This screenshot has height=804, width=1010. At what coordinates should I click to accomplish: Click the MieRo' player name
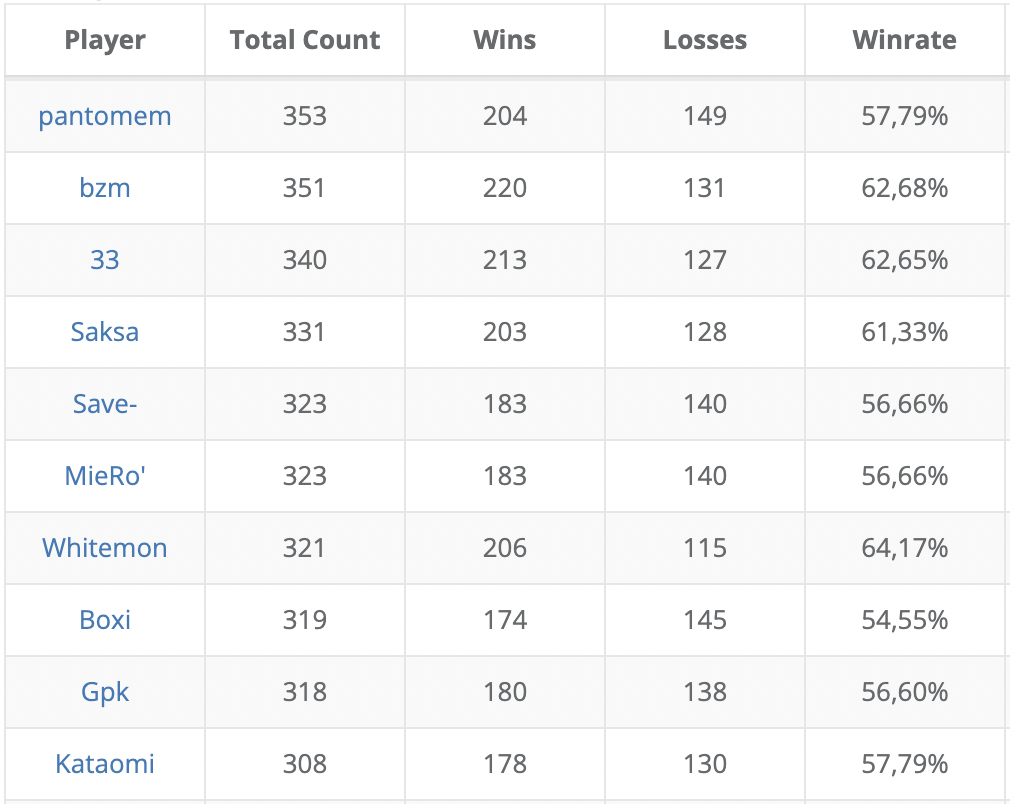(x=105, y=476)
